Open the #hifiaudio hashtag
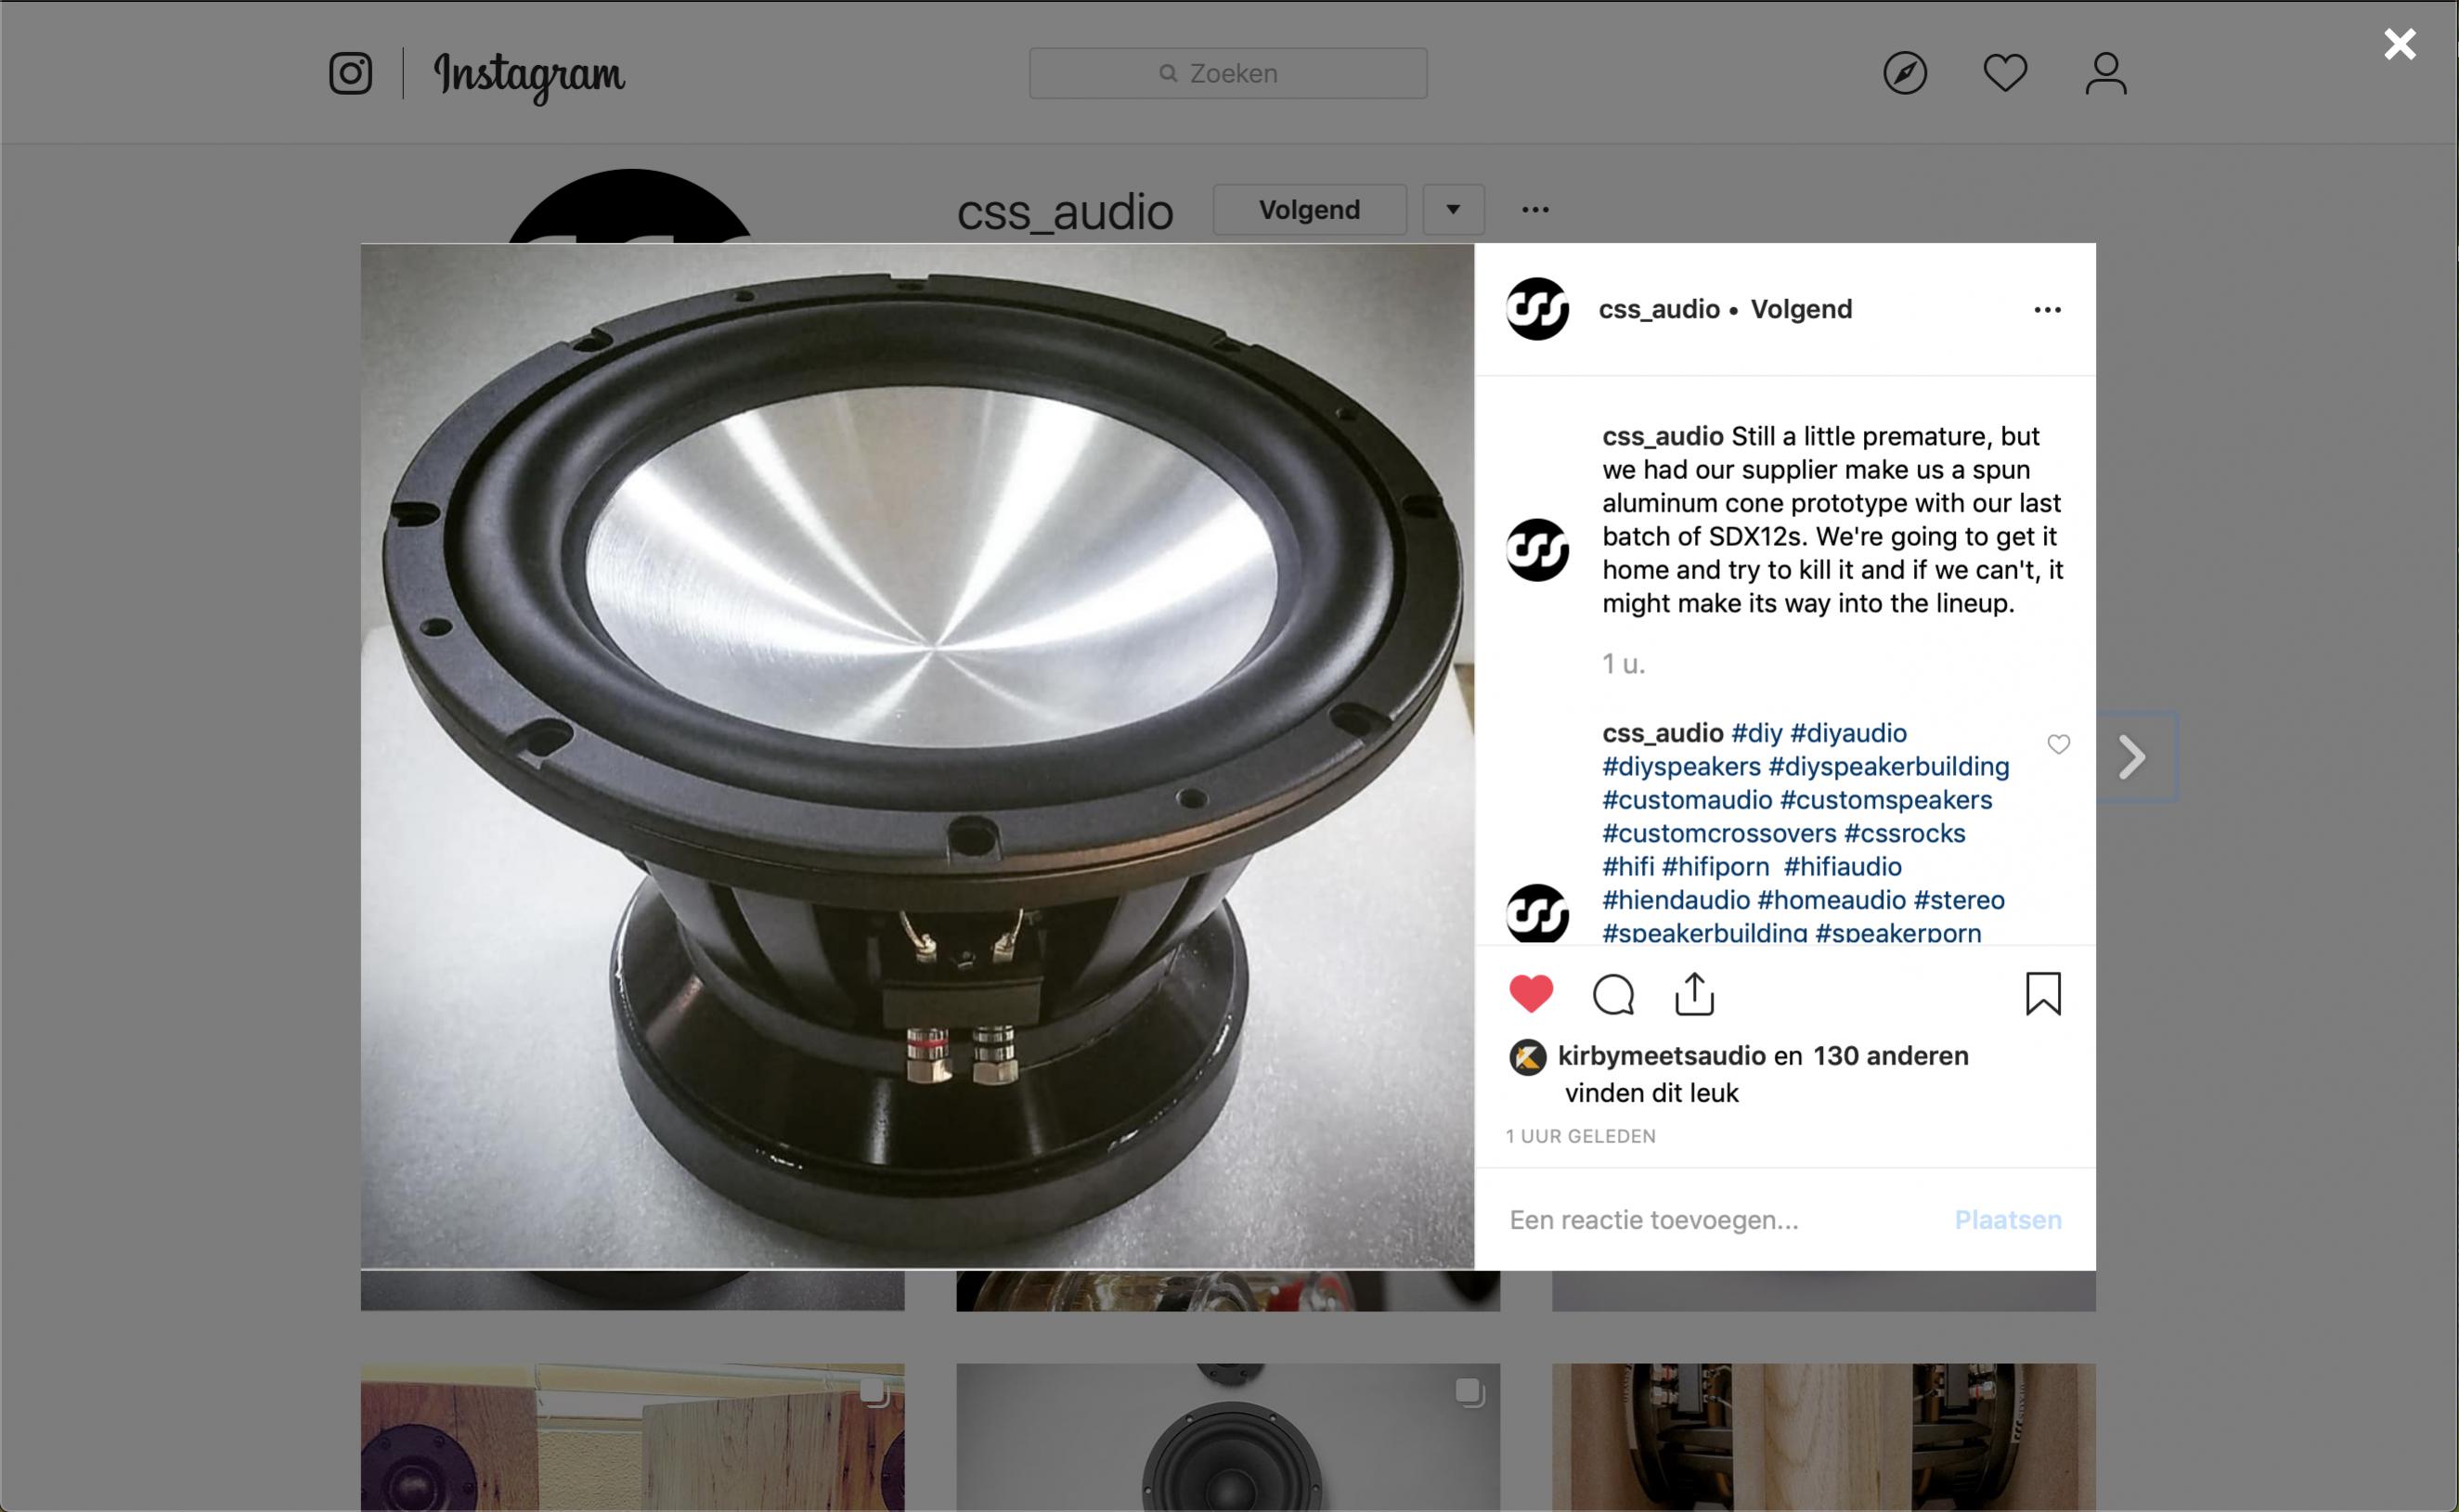Screen dimensions: 2459x1512 (1842, 866)
